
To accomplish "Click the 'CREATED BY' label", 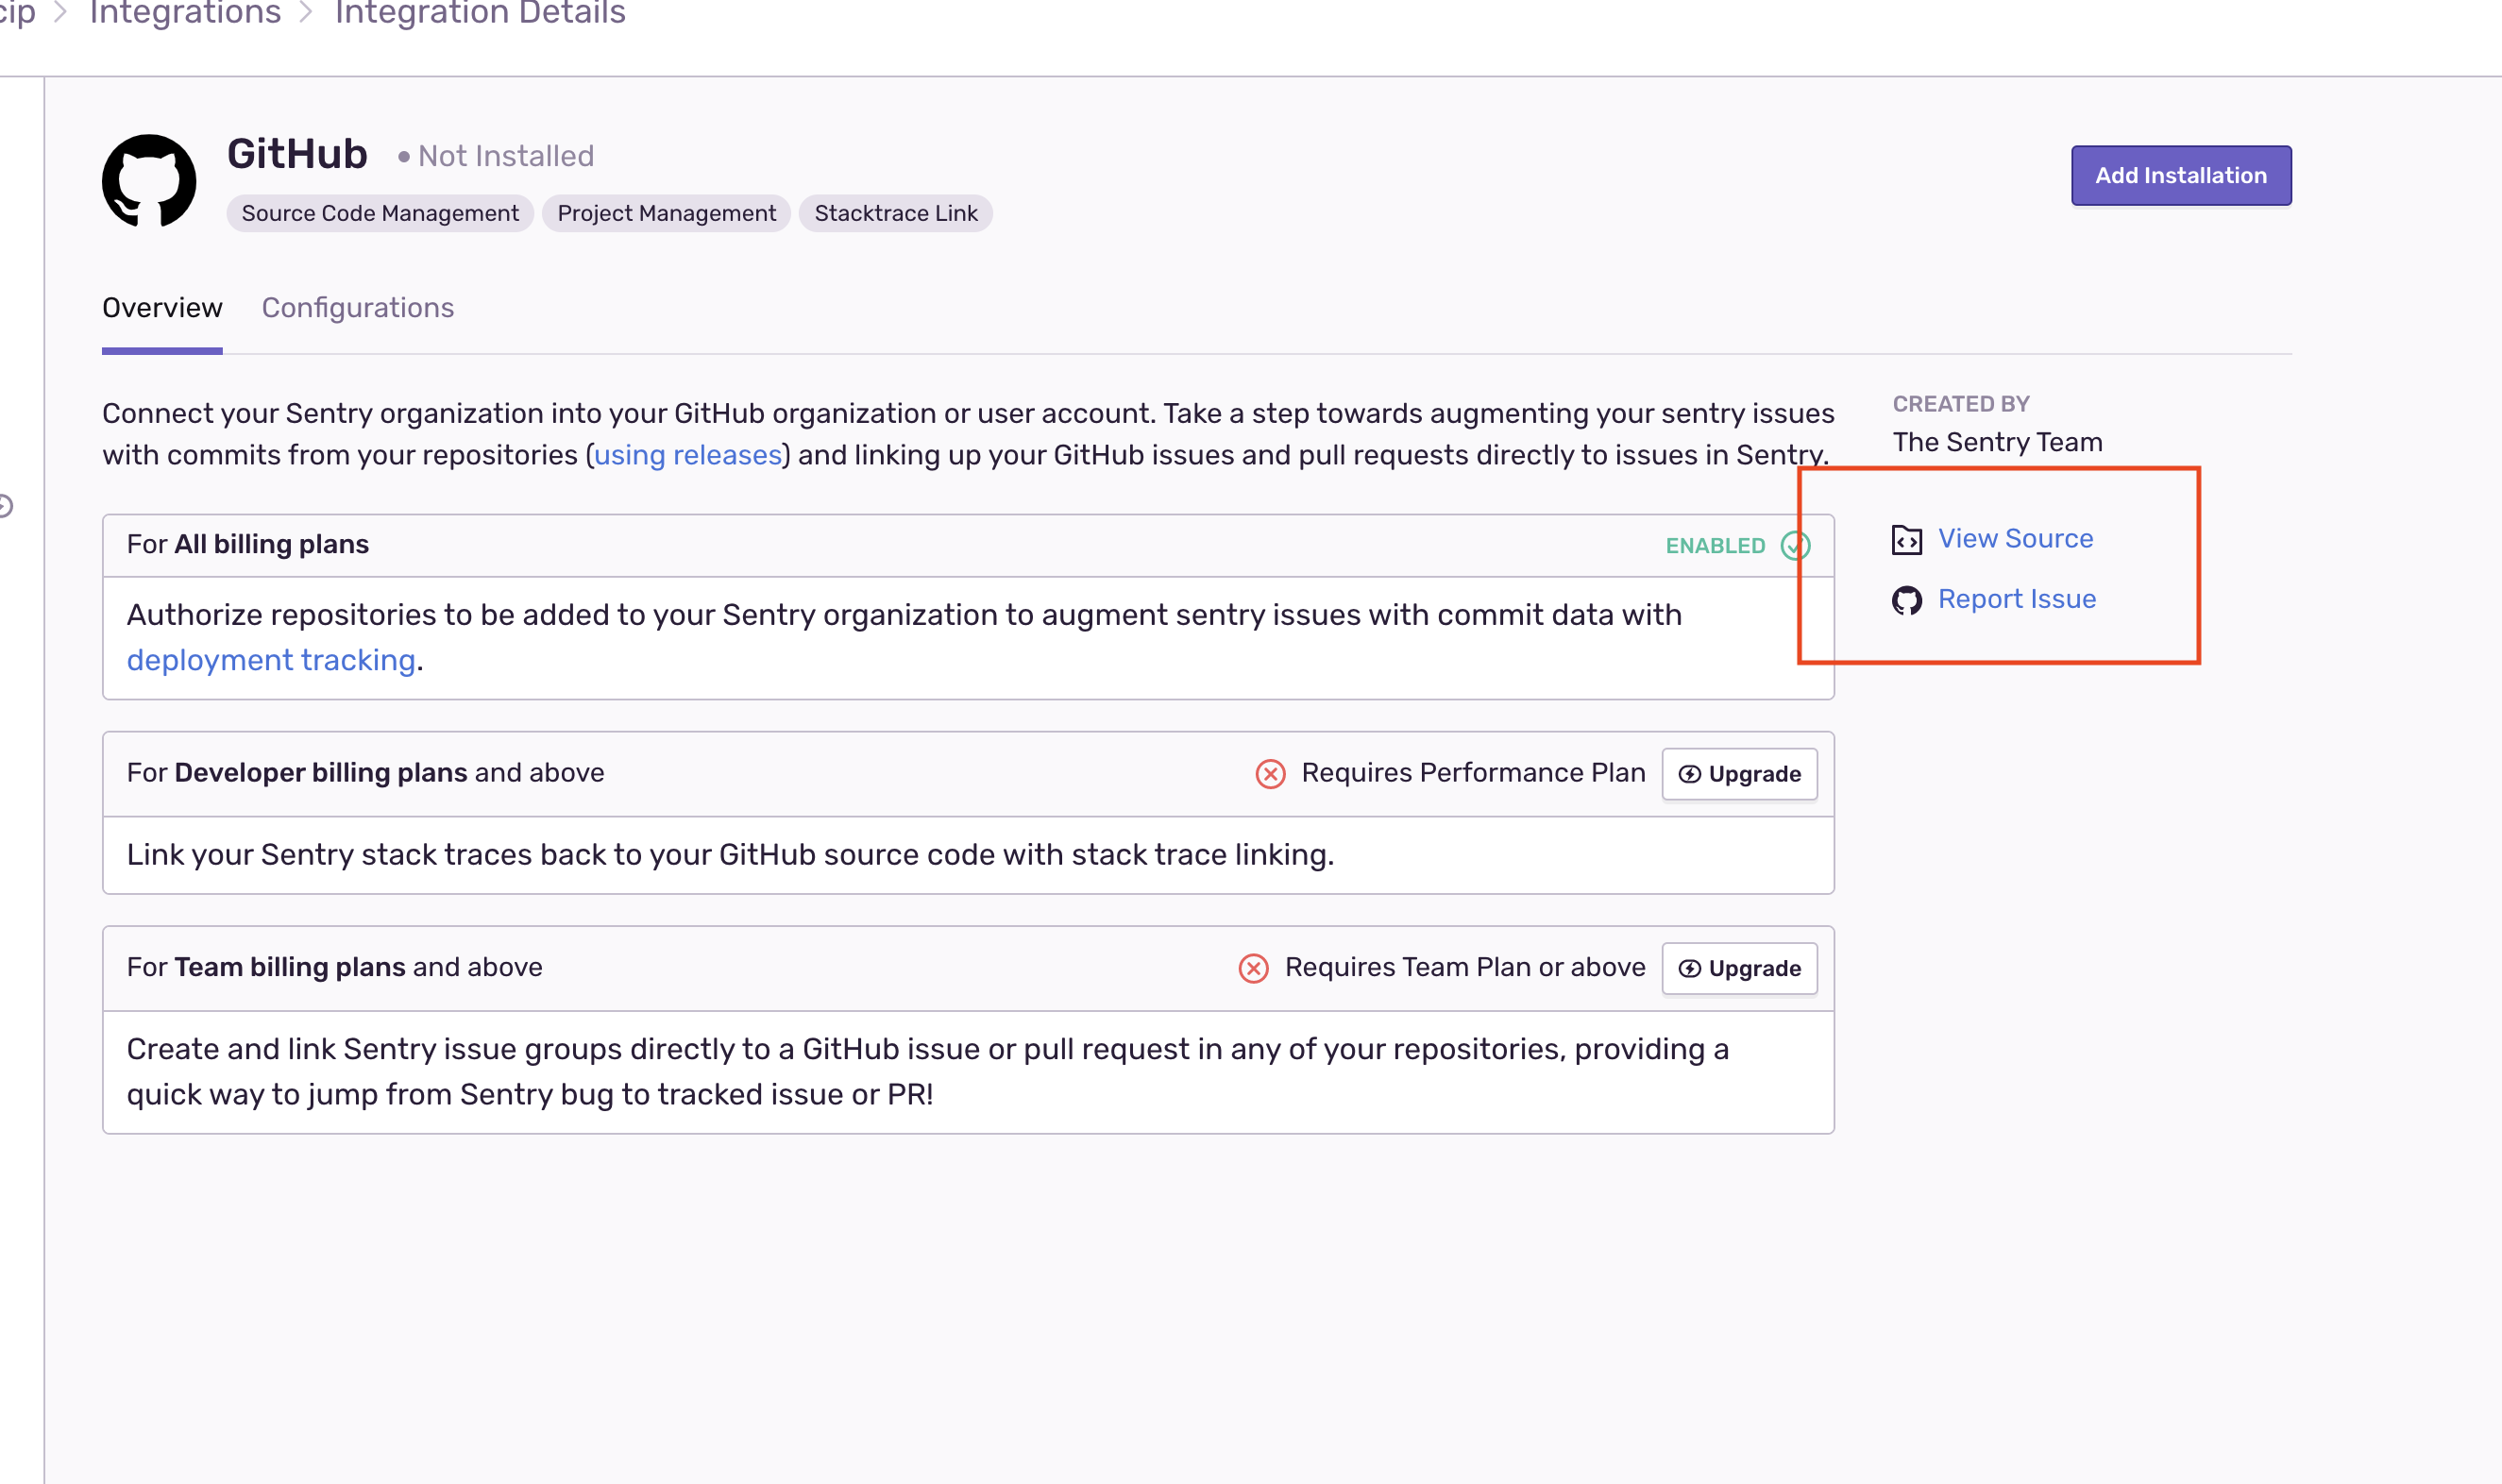I will pyautogui.click(x=1961, y=404).
